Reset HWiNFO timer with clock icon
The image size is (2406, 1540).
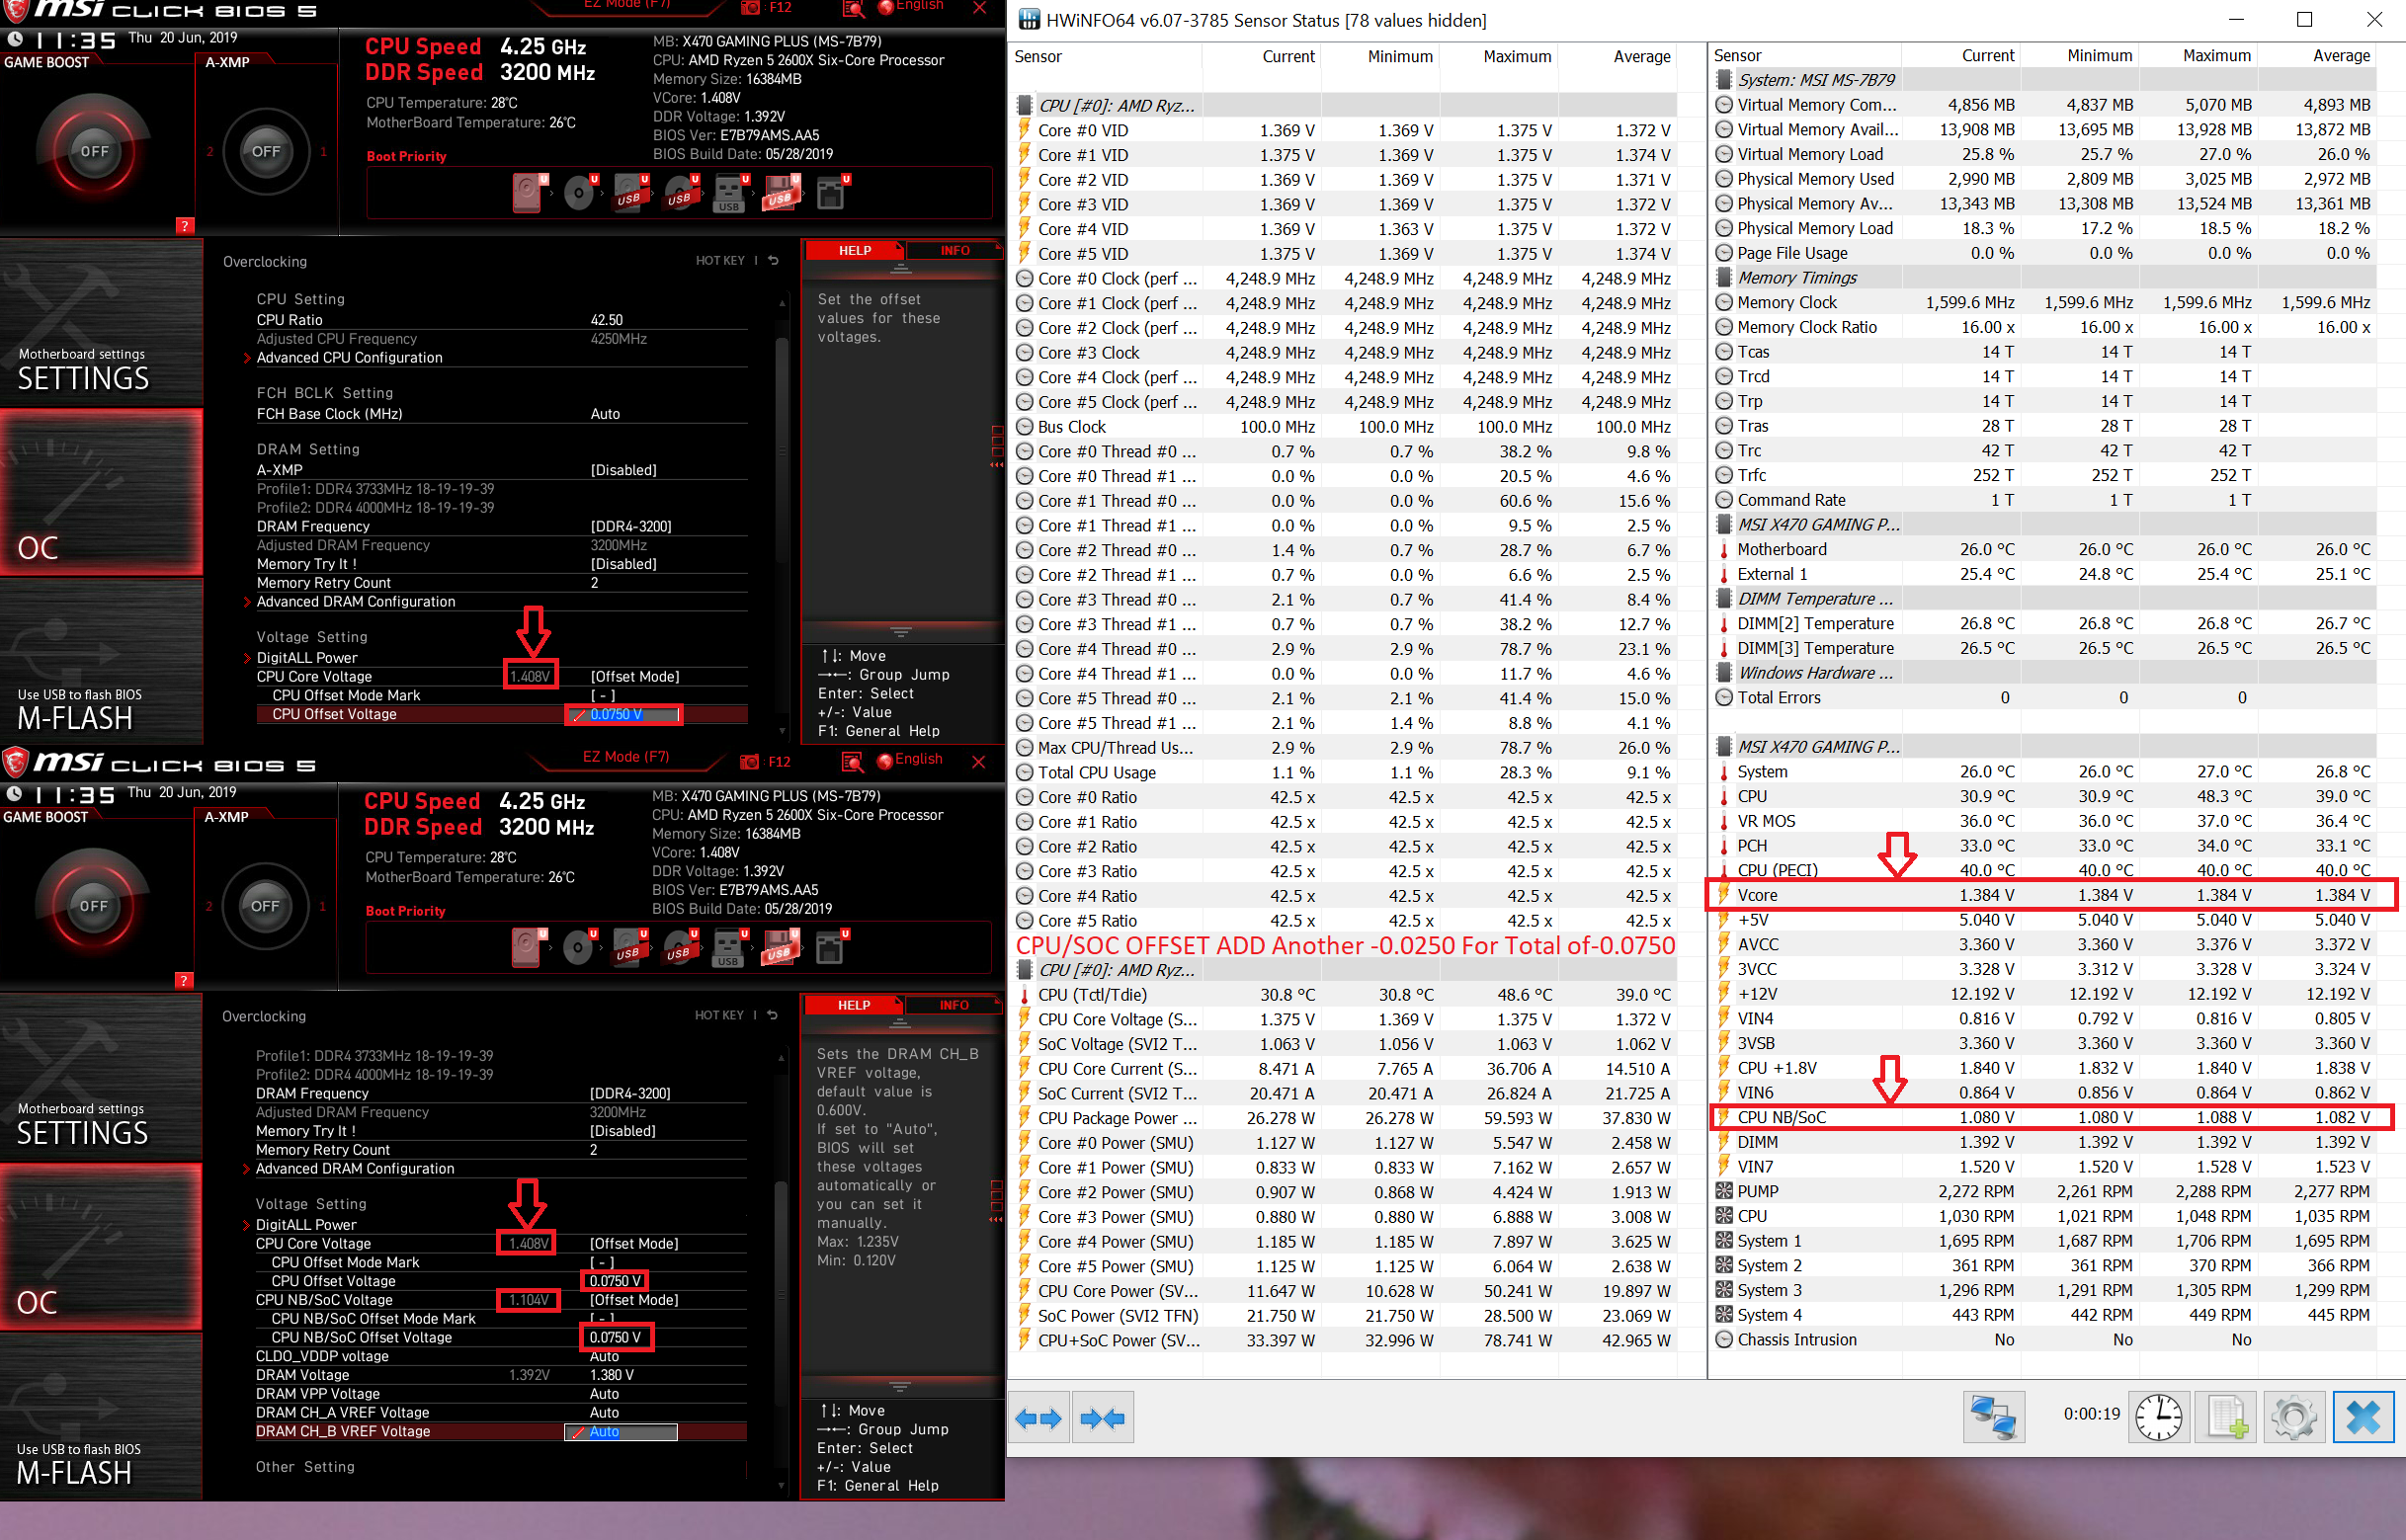[2159, 1417]
